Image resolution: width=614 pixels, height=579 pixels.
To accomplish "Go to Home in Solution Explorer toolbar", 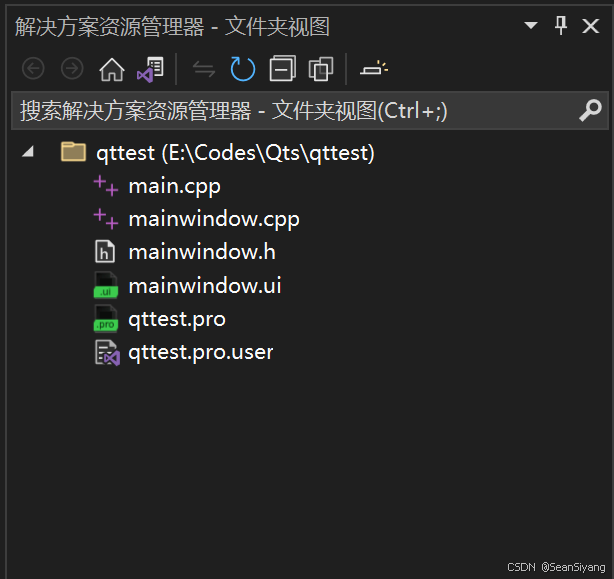I will (112, 69).
